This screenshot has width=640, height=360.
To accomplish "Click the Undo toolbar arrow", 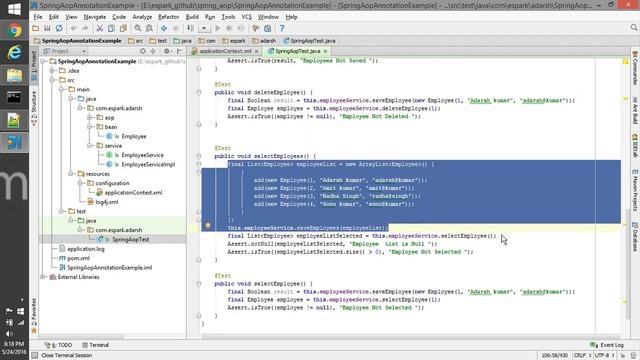I will tap(73, 28).
